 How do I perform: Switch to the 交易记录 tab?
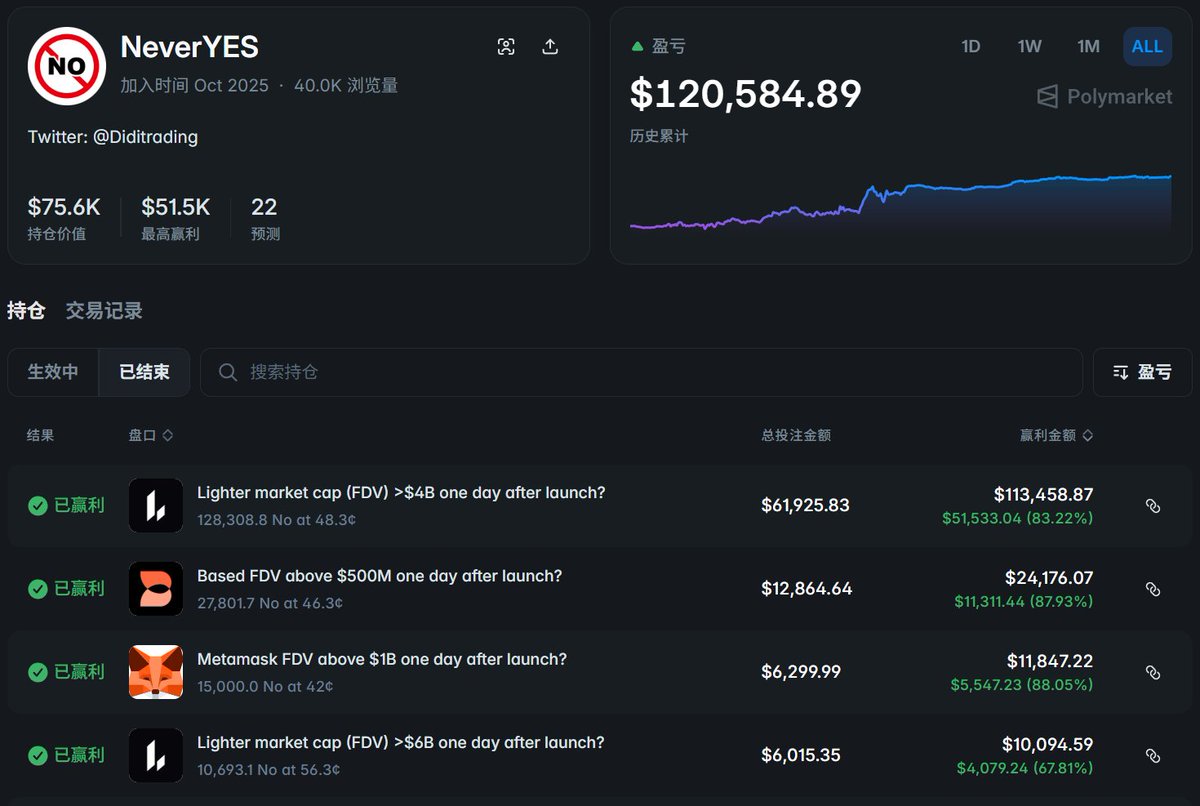click(x=104, y=311)
